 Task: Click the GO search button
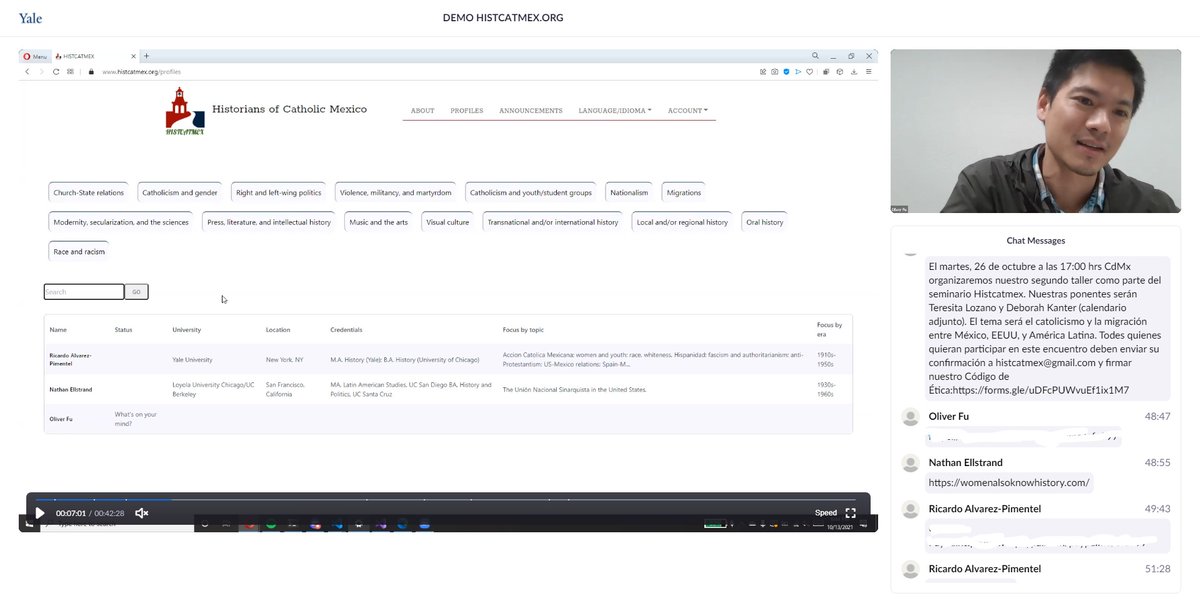[136, 291]
